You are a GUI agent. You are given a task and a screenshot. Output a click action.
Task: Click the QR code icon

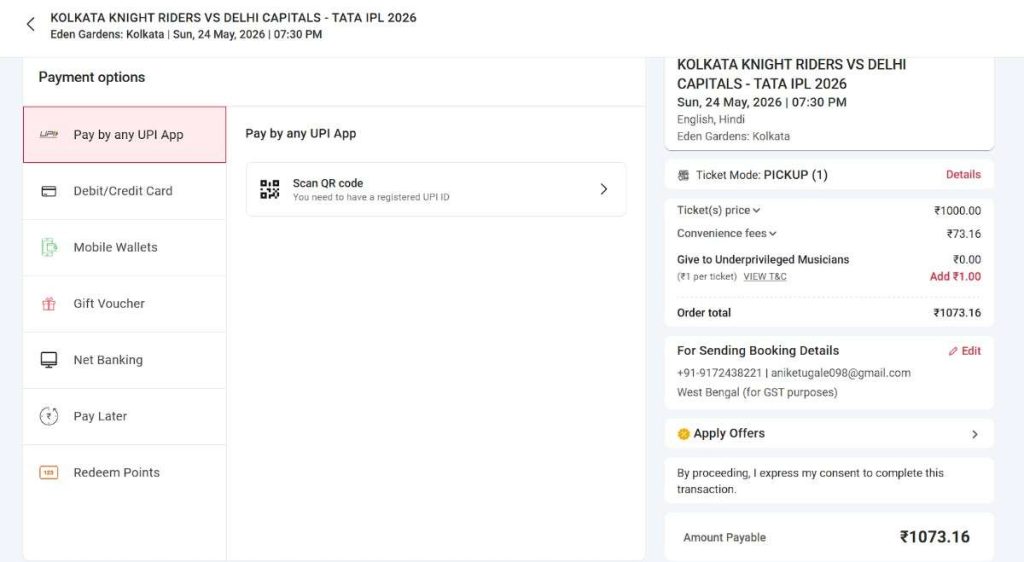[x=270, y=189]
